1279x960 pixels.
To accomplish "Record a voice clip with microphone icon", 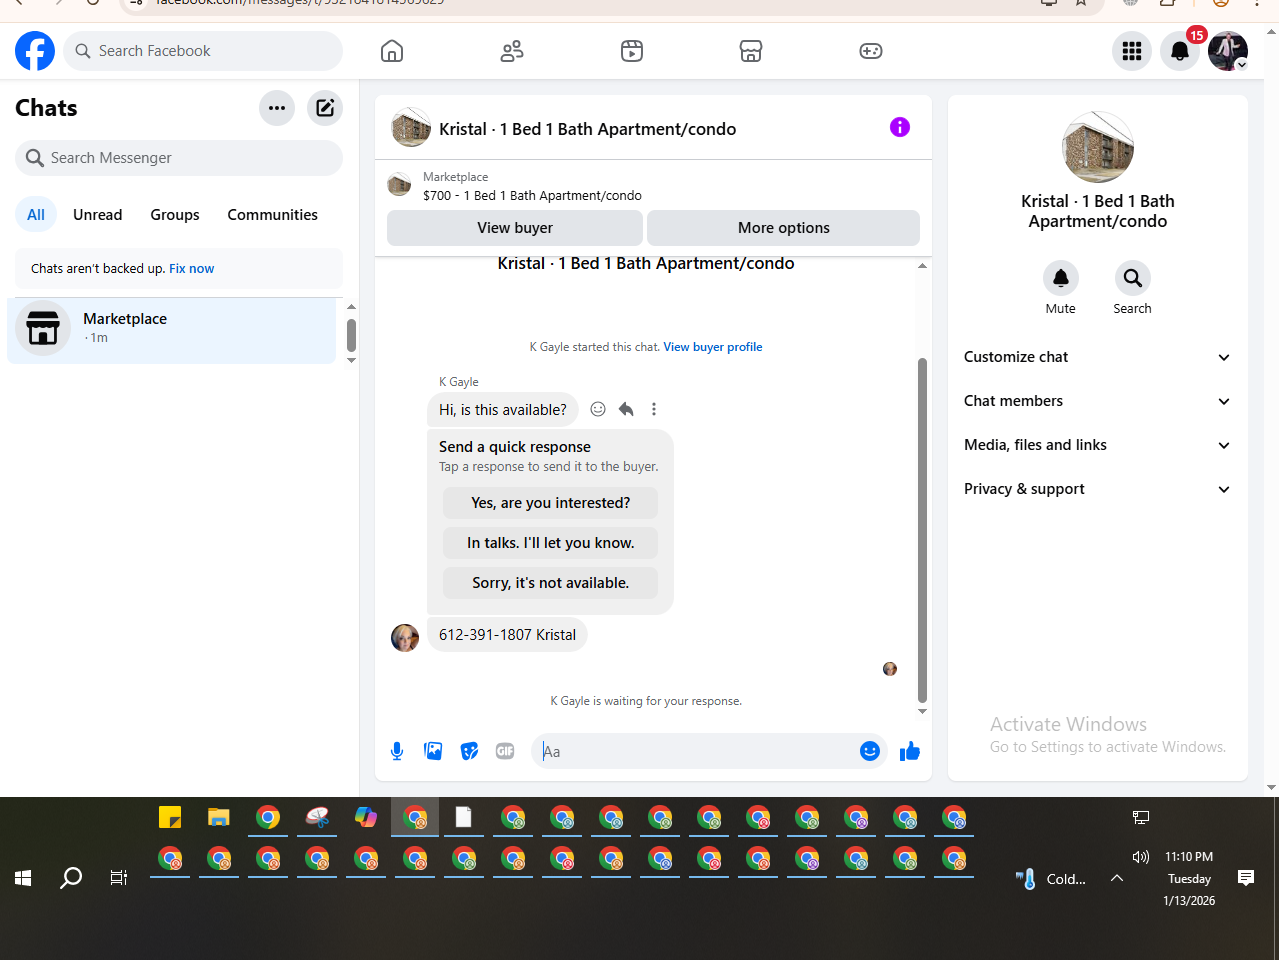I will coord(397,751).
